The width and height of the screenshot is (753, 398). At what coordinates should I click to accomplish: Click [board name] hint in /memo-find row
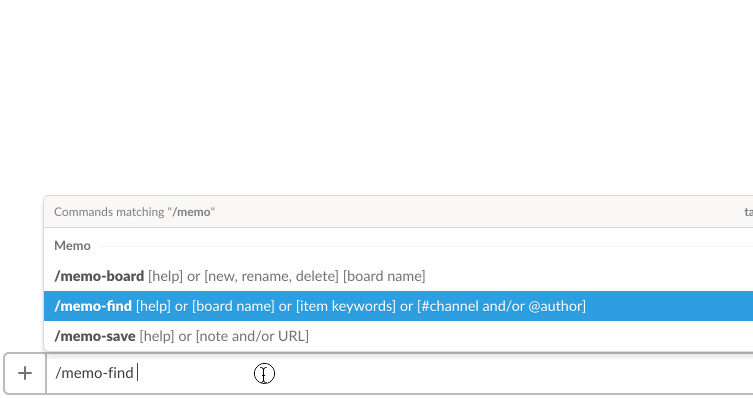pyautogui.click(x=233, y=306)
